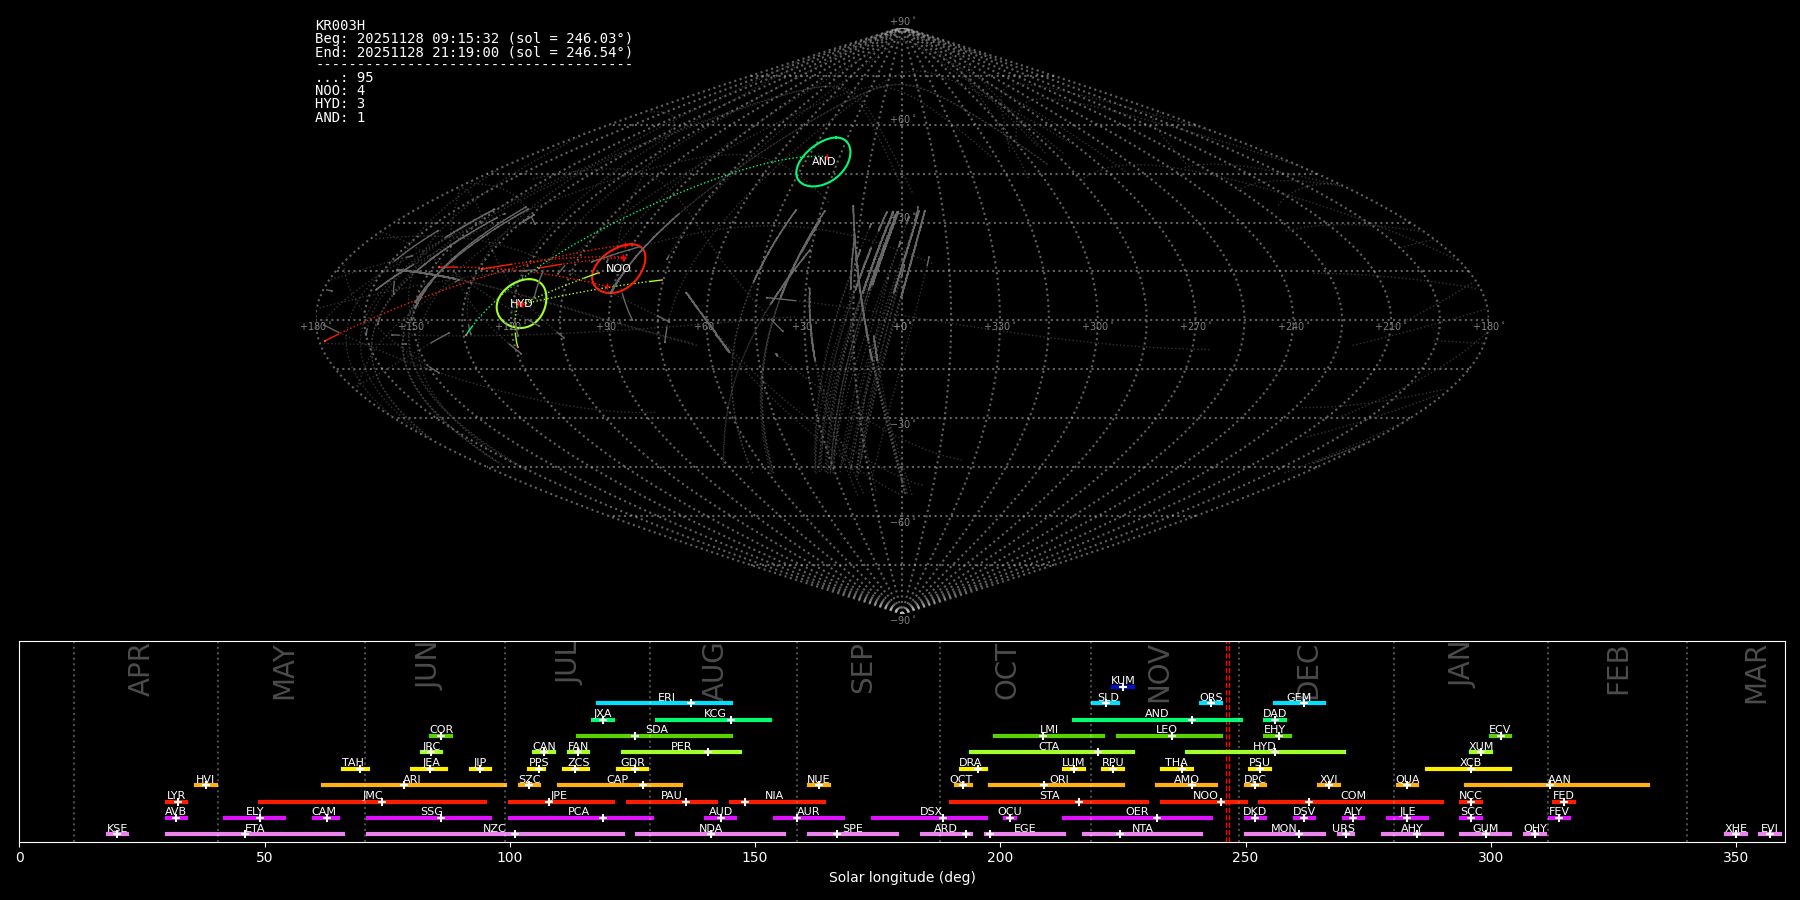The width and height of the screenshot is (1800, 900).
Task: Click the KR003H station title text
Action: (x=340, y=26)
